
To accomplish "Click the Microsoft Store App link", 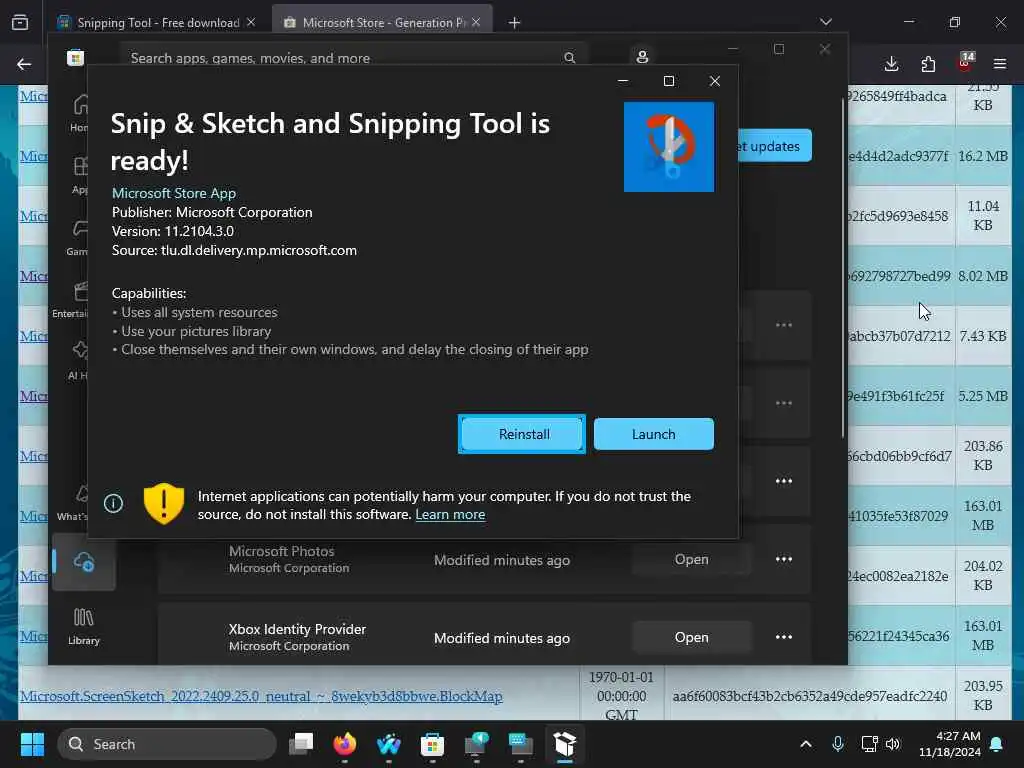I will coord(174,193).
